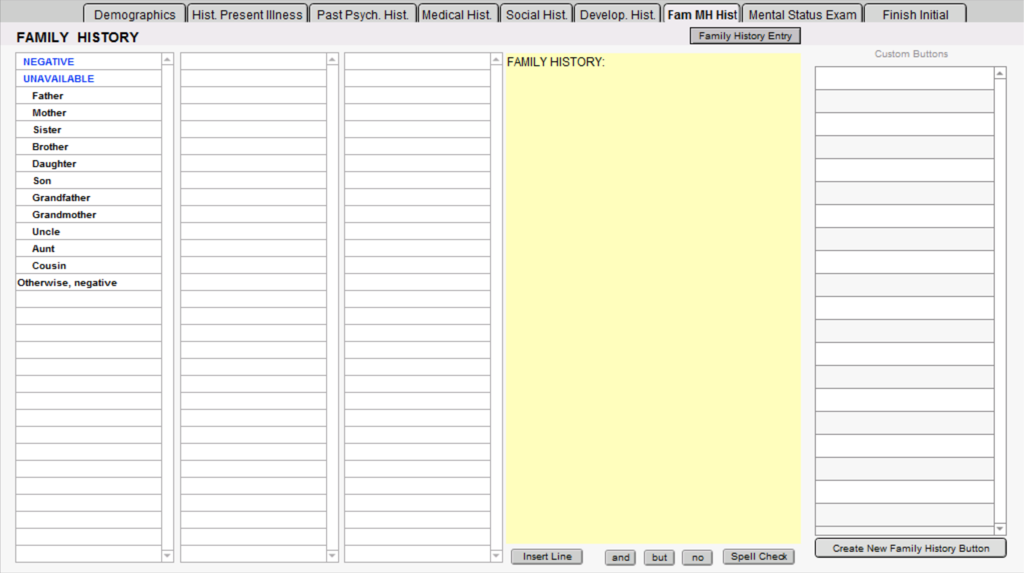Pick Grandmother in the relatives list
This screenshot has height=573, width=1024.
coord(64,215)
